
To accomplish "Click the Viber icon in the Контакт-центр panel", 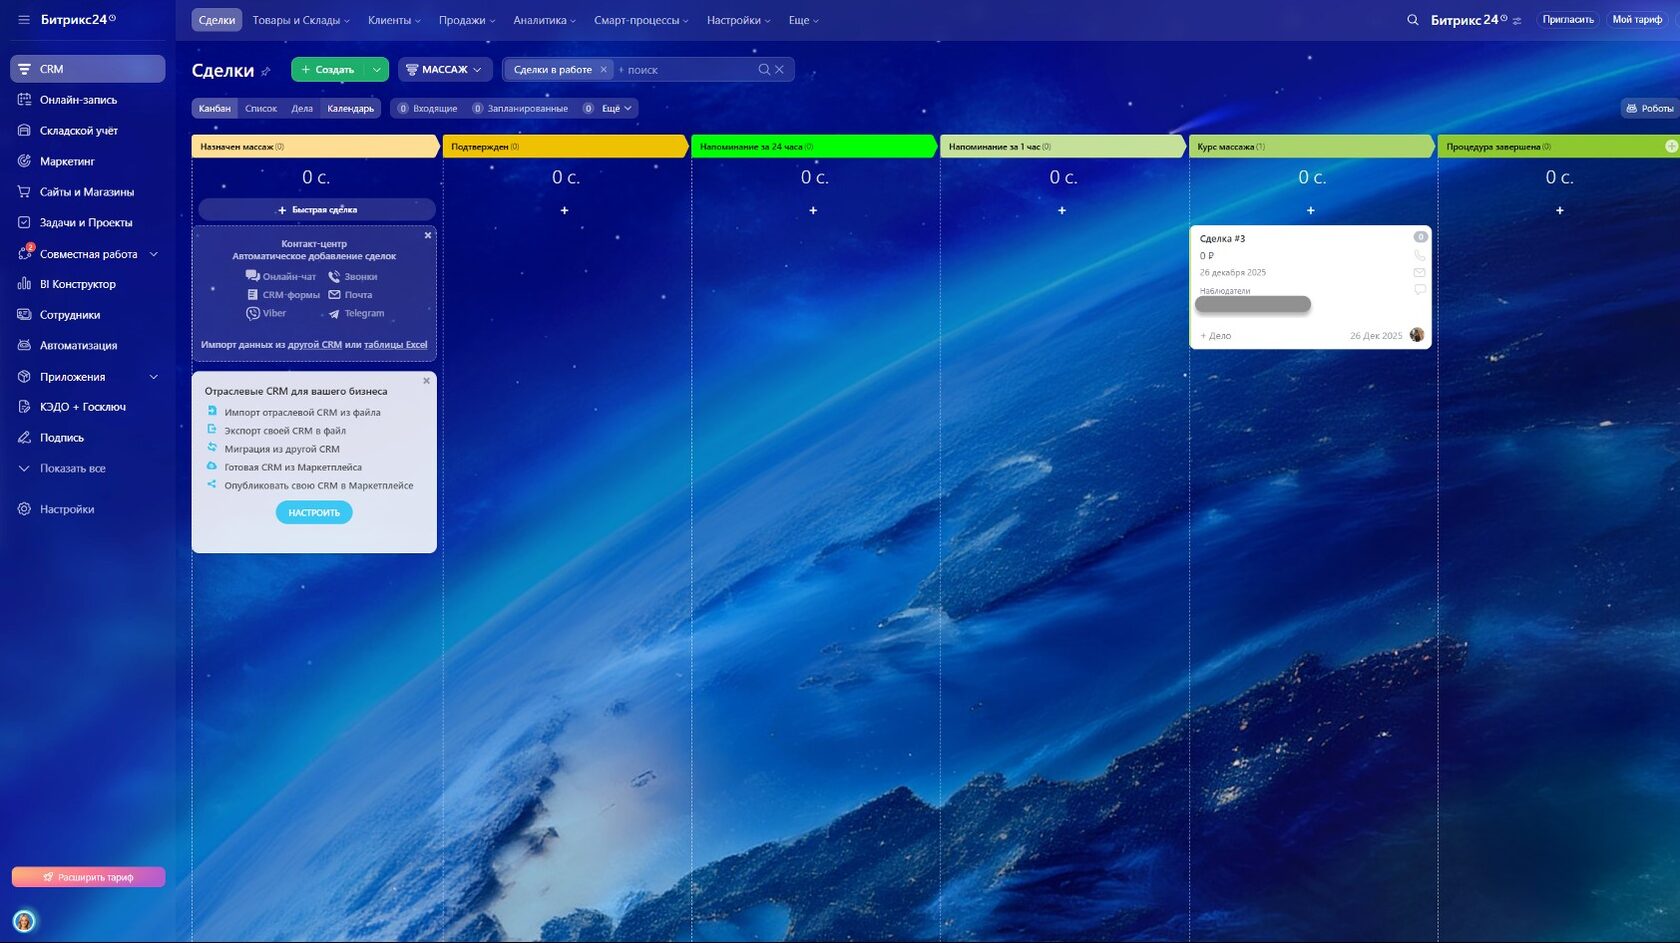I will point(253,313).
